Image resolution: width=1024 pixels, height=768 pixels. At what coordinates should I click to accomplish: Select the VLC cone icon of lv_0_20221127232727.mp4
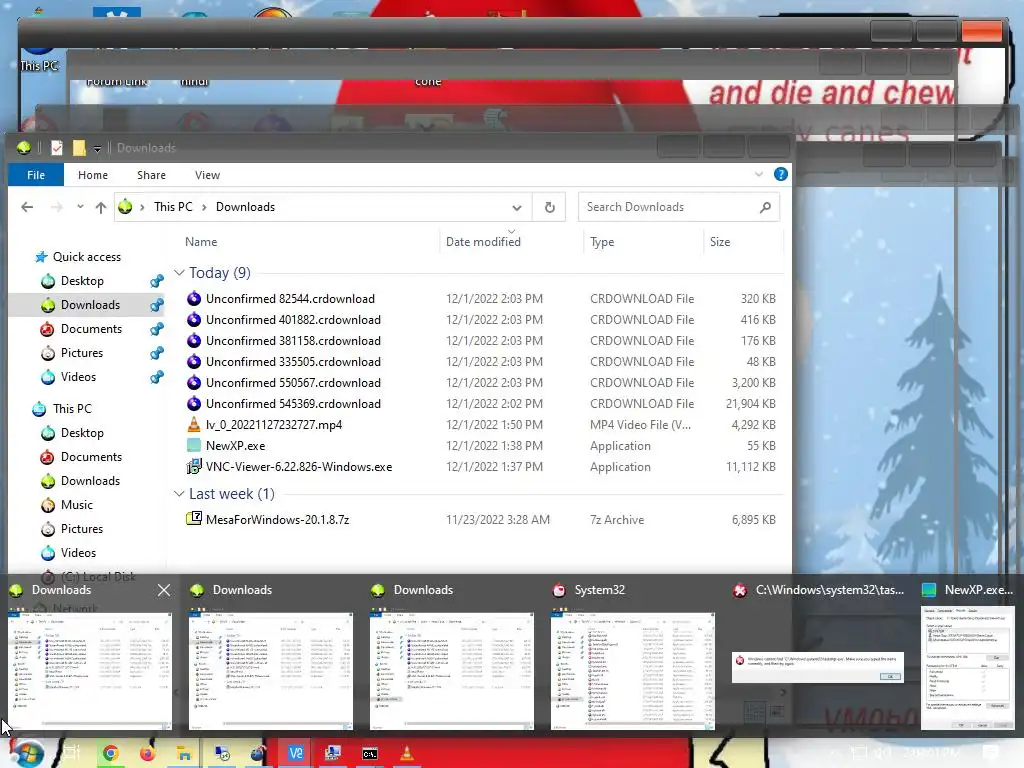[194, 424]
